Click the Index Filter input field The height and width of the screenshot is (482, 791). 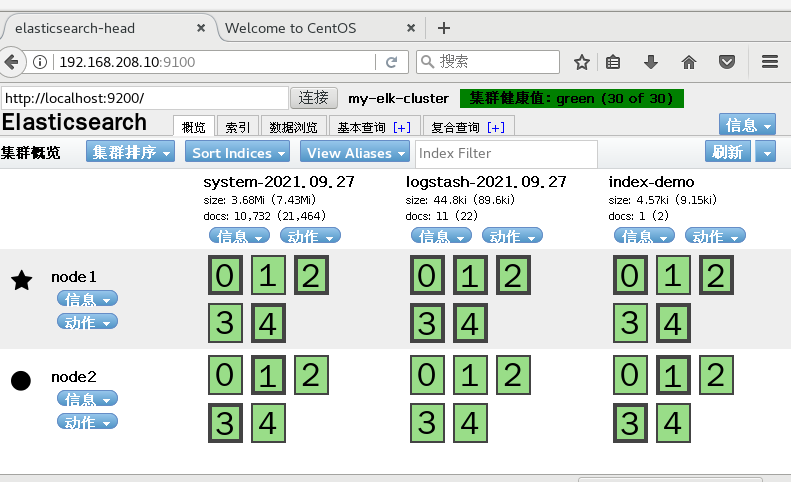point(506,153)
